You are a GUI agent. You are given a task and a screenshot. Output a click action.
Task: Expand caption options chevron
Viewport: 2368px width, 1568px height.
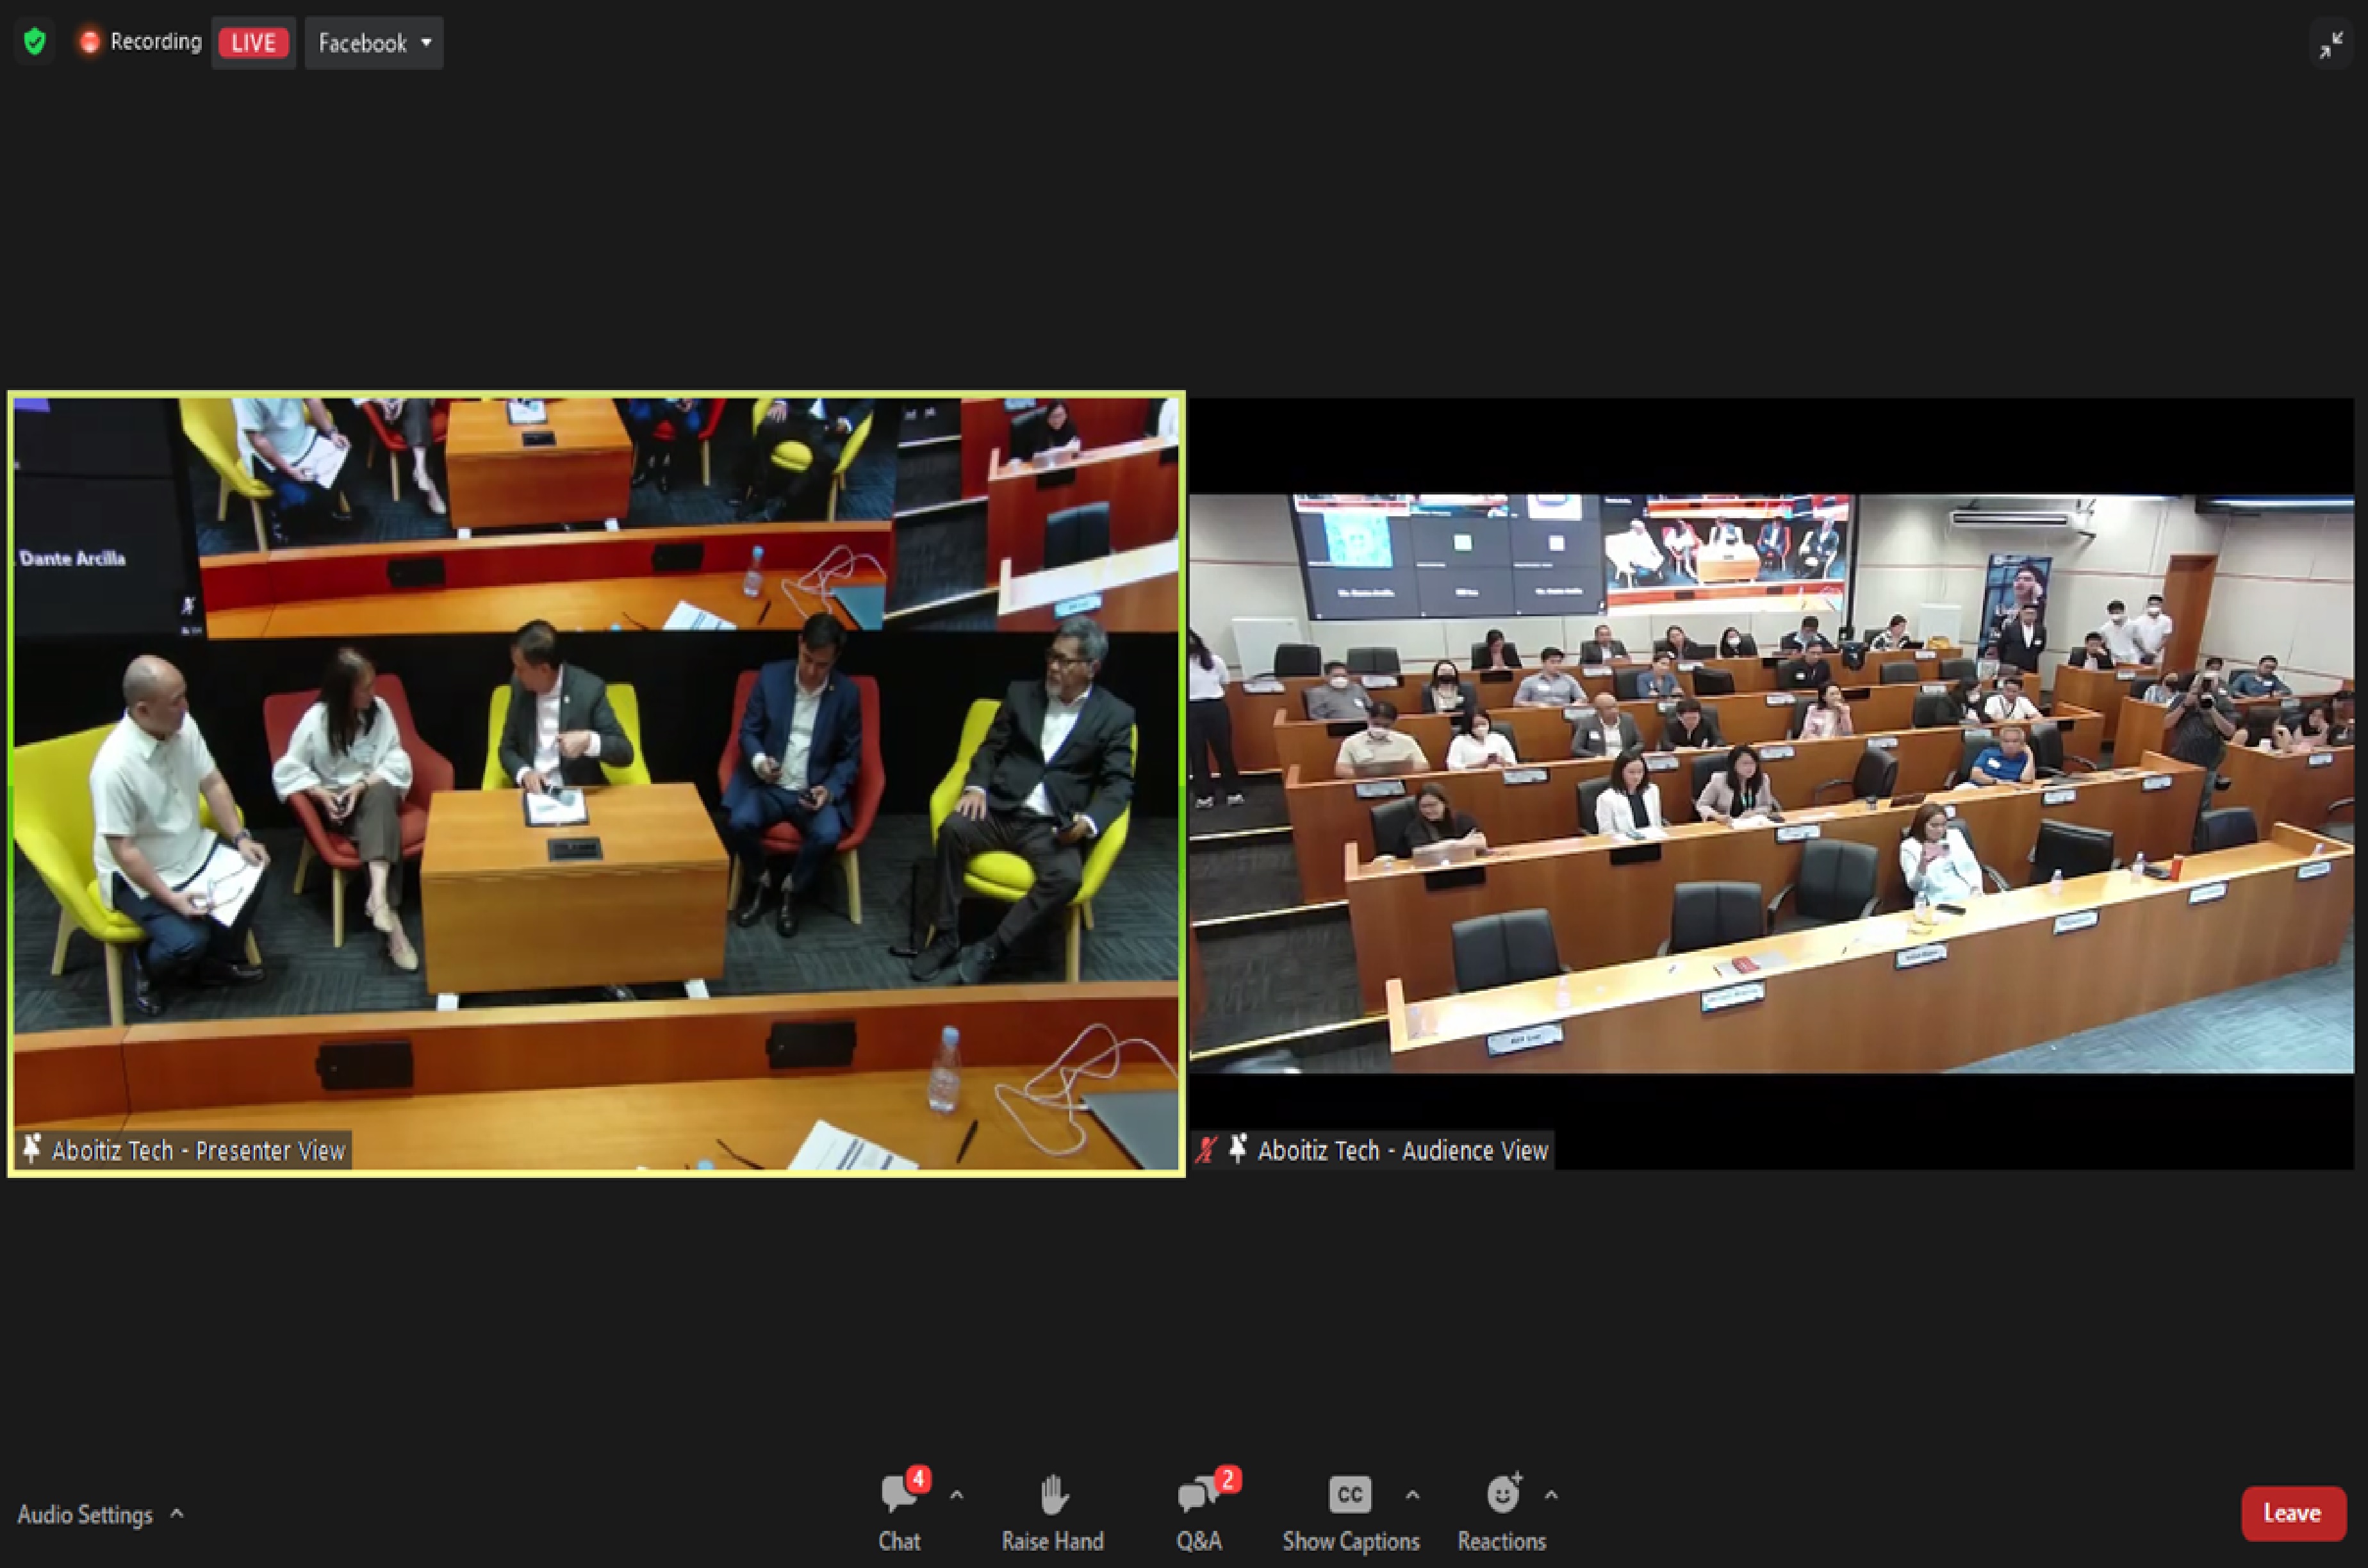click(1413, 1496)
